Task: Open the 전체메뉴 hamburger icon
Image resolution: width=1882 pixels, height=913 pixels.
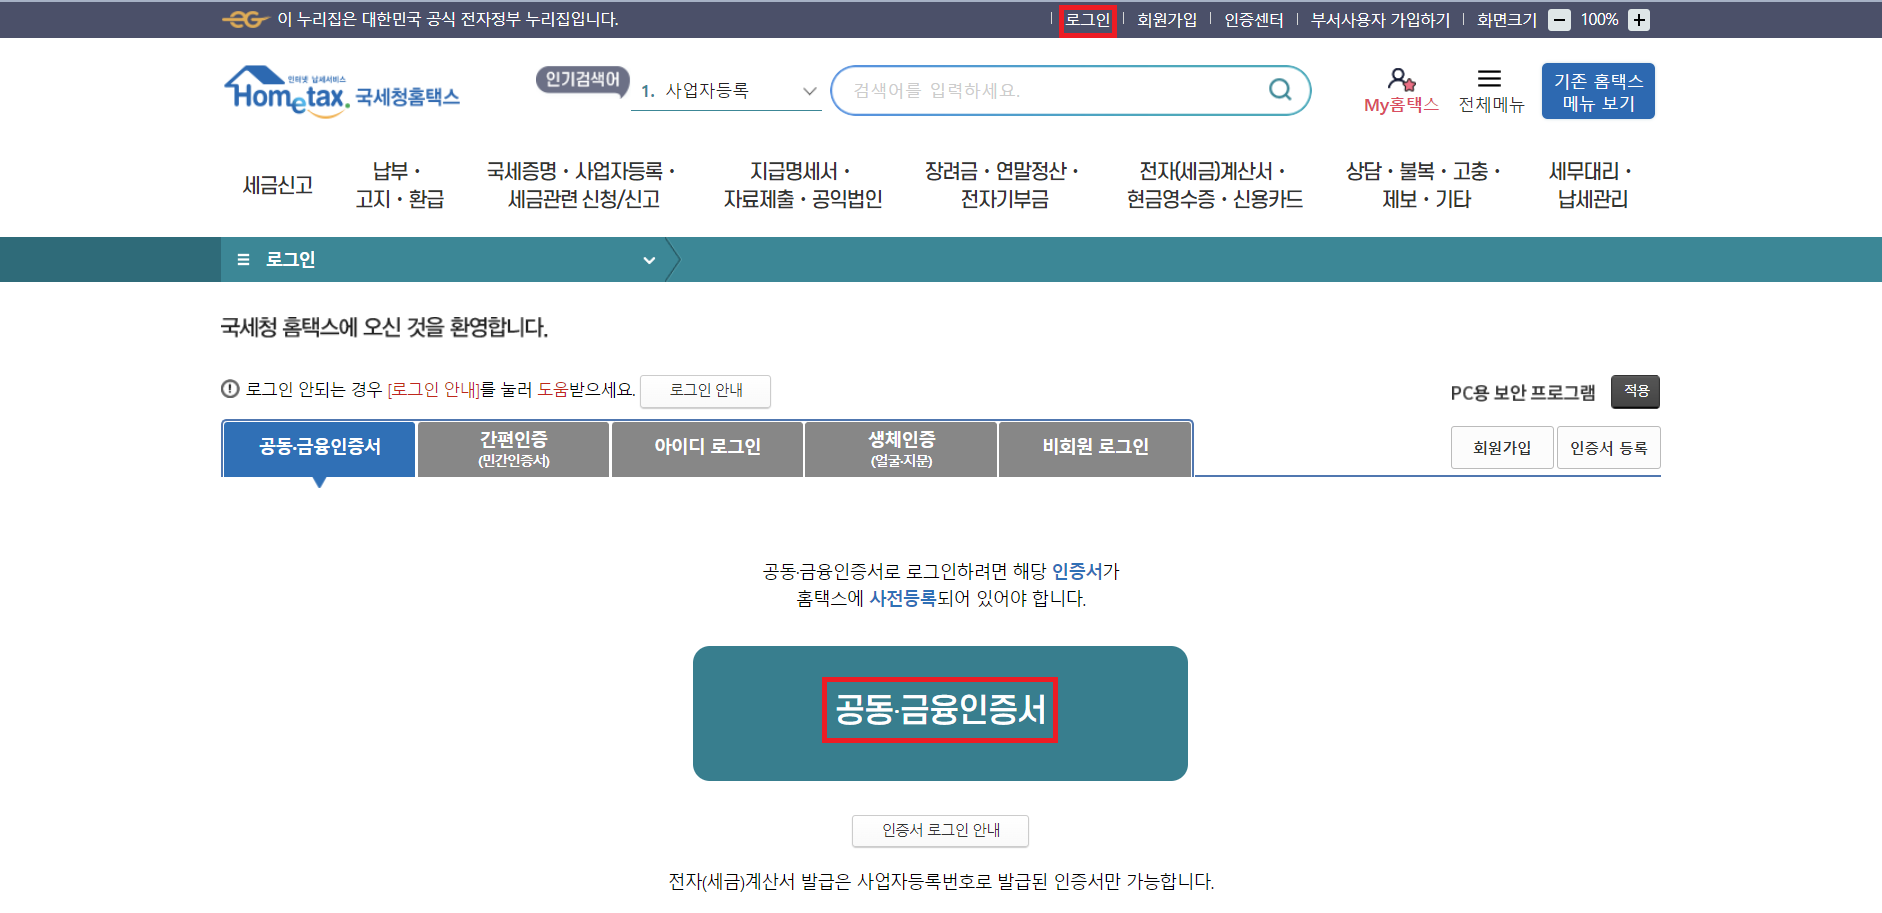Action: [x=1489, y=80]
